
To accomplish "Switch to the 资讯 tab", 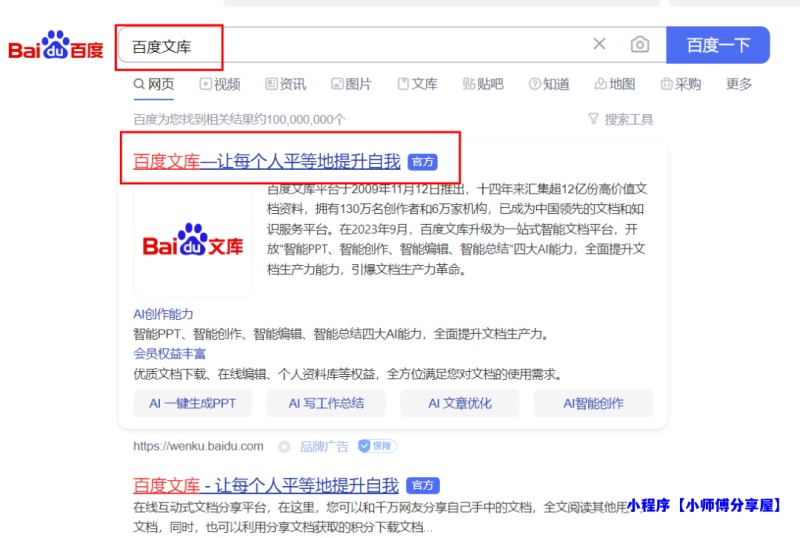I will tap(286, 84).
